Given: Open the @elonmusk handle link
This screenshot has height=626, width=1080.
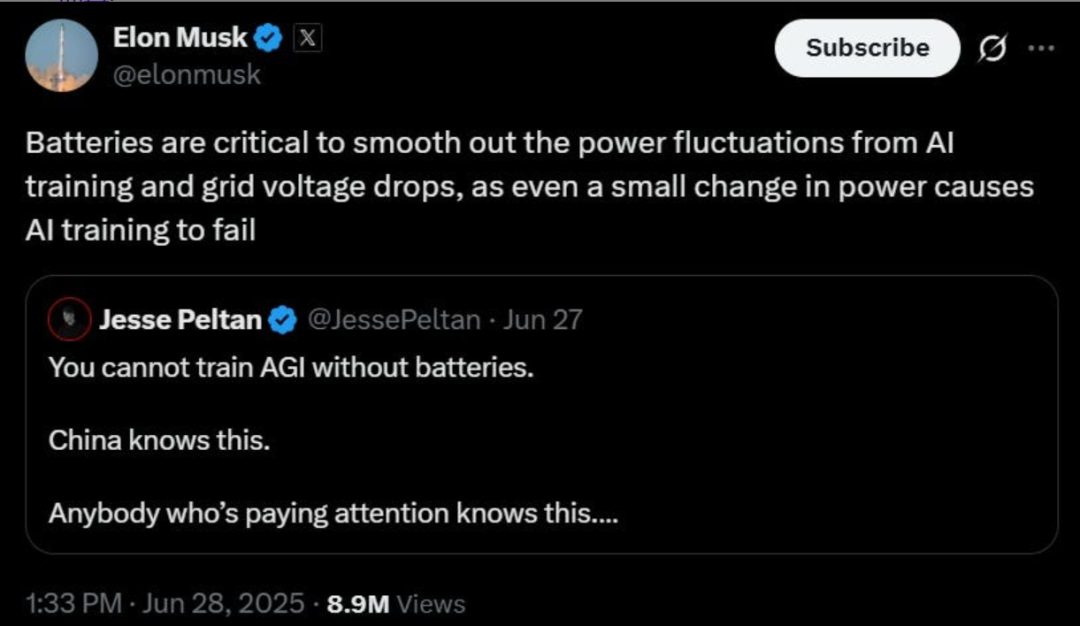Looking at the screenshot, I should (187, 75).
